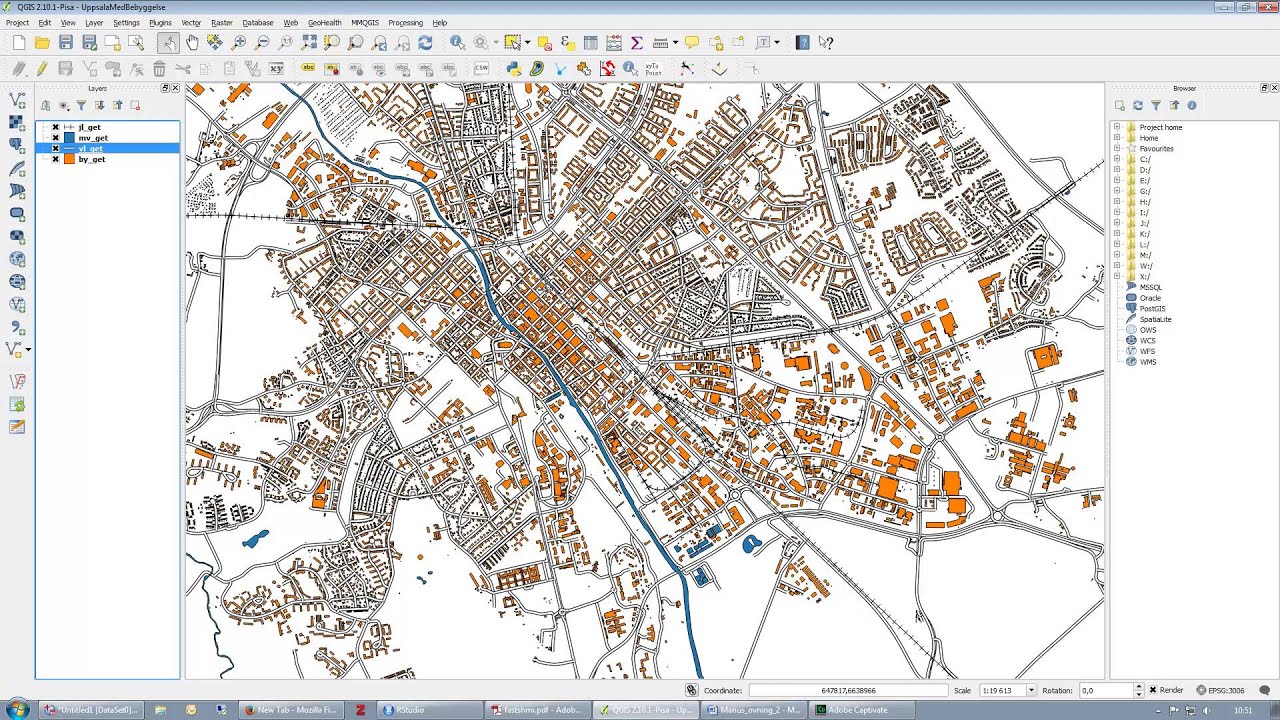This screenshot has width=1280, height=720.
Task: Click the New Project icon
Action: (19, 43)
